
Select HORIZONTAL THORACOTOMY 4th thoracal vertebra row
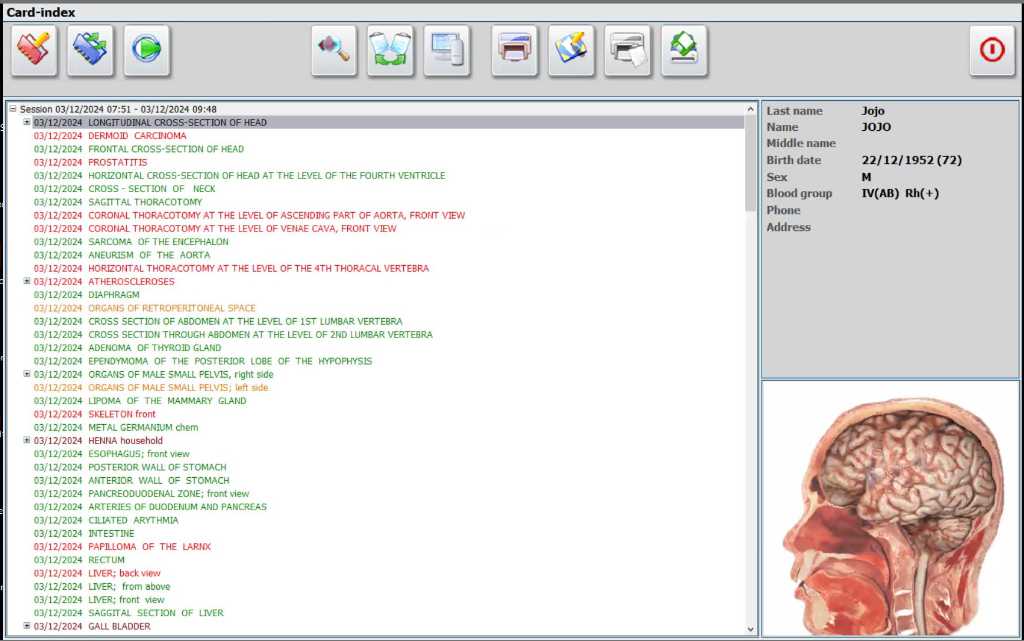click(x=231, y=268)
